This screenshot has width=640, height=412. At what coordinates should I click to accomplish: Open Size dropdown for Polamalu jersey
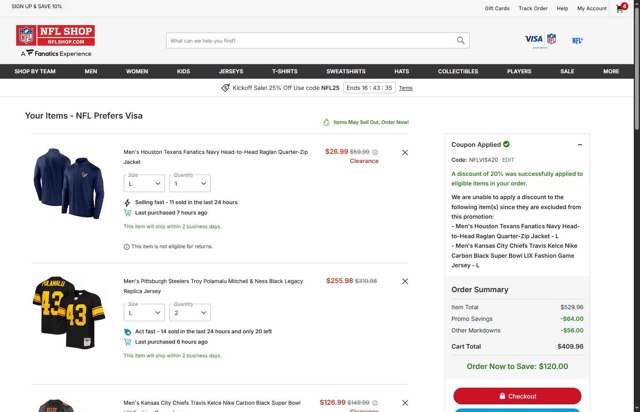144,312
